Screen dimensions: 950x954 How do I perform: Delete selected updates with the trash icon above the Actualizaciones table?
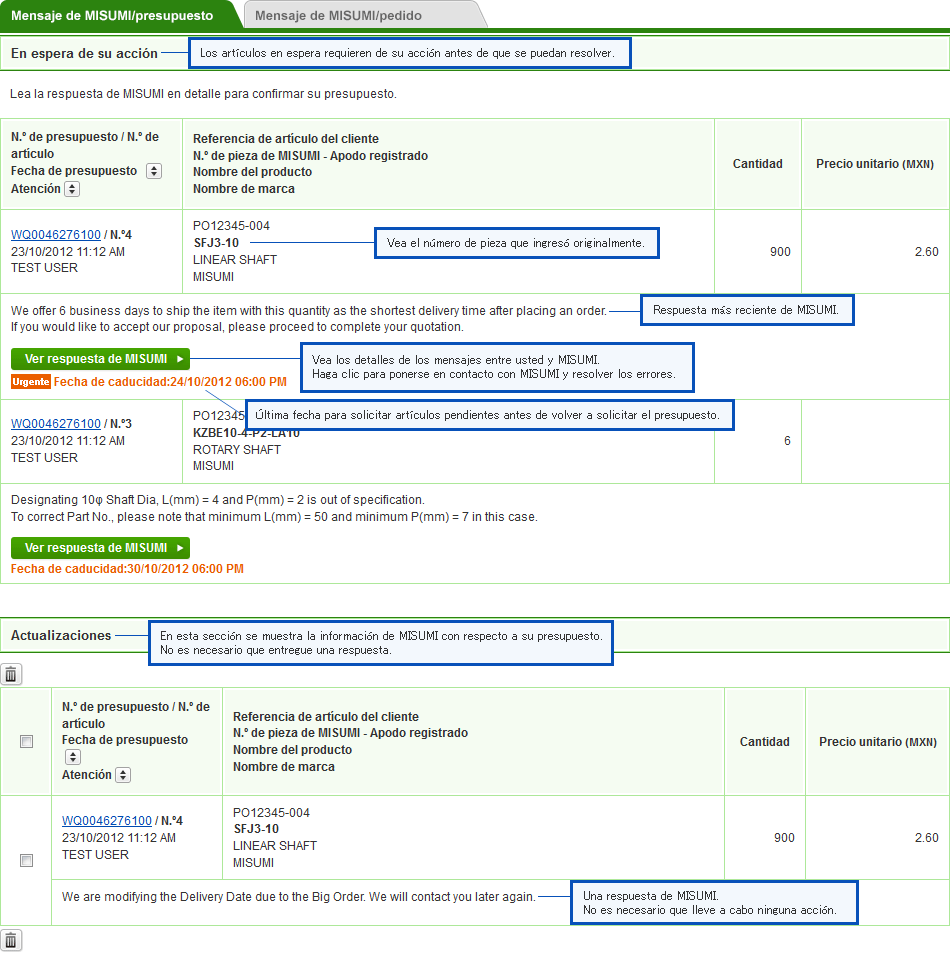11,674
